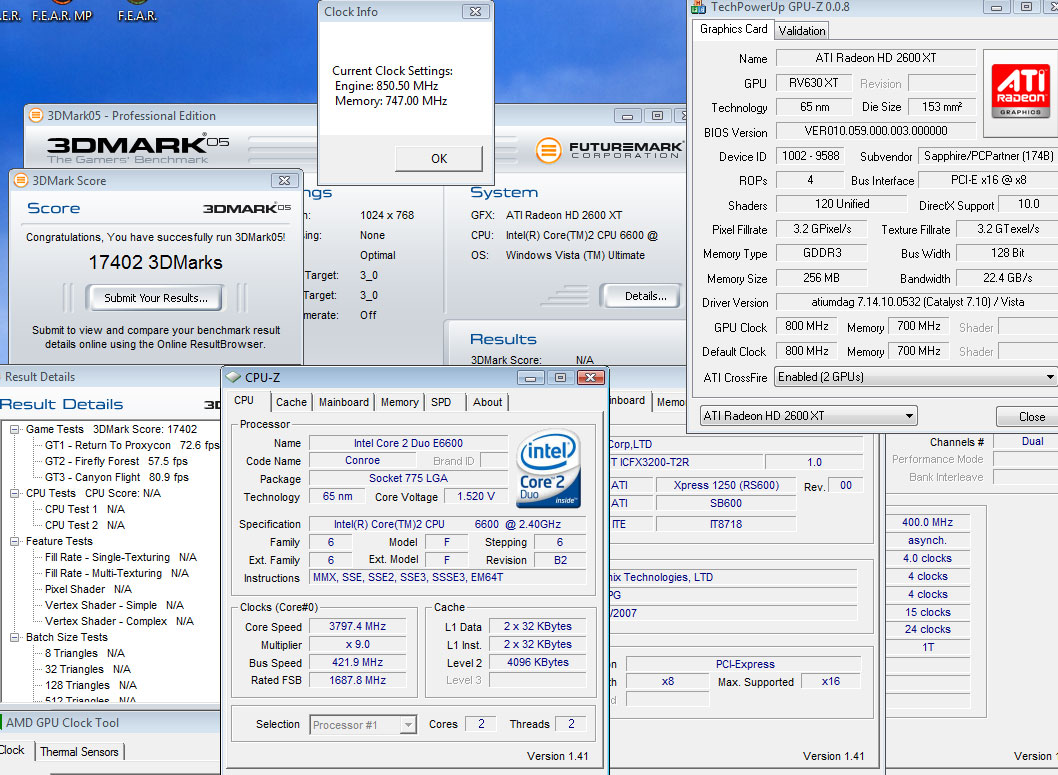Click the GPU-Z title bar icon

tap(698, 7)
